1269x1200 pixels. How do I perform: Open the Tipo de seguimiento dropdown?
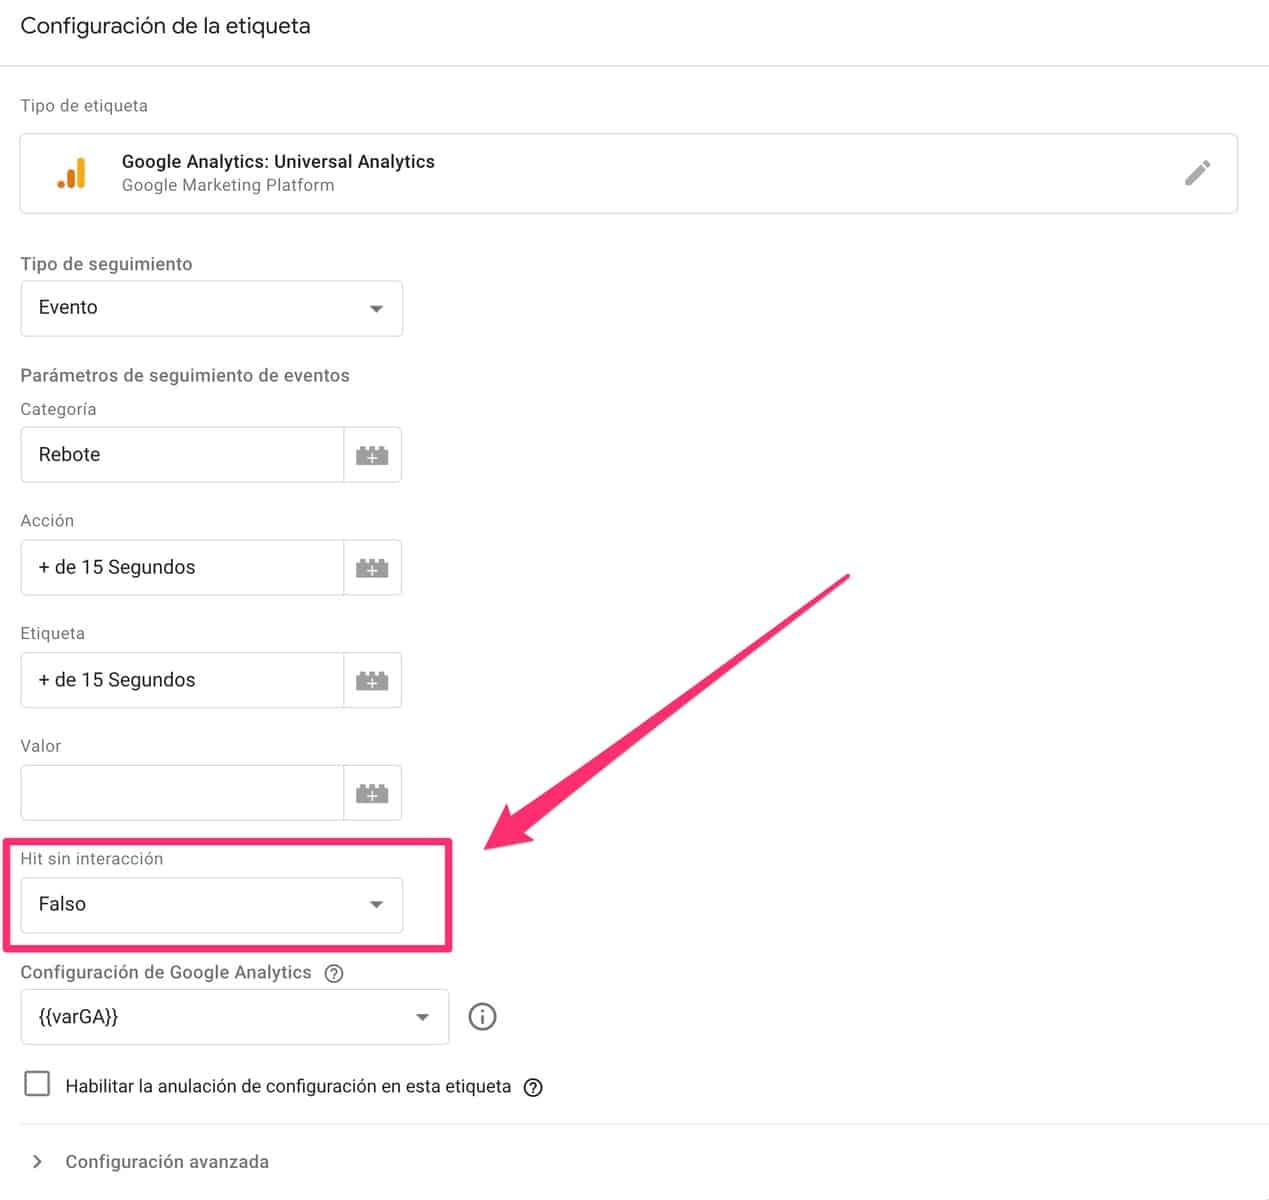pos(211,308)
